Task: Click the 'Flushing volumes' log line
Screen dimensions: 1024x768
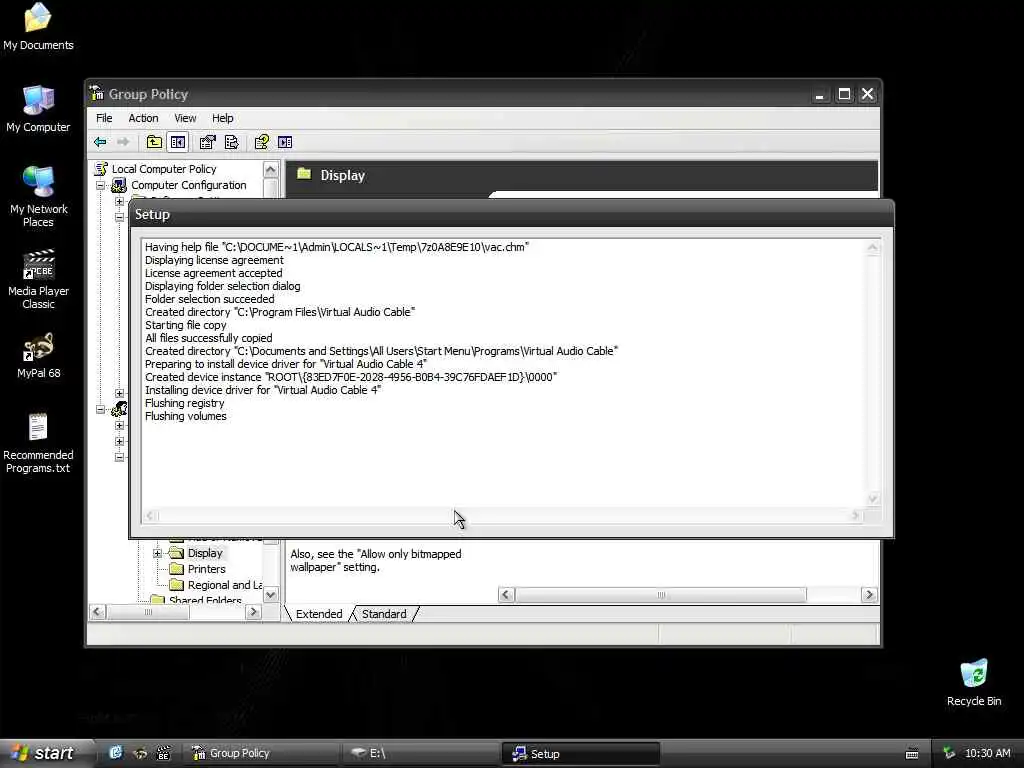Action: tap(185, 416)
